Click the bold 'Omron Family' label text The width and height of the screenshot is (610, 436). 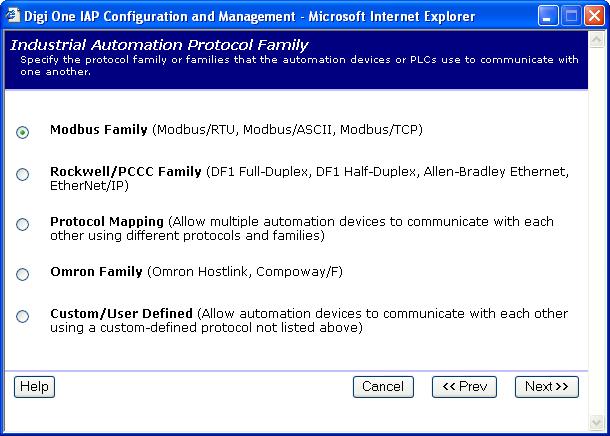pyautogui.click(x=96, y=272)
